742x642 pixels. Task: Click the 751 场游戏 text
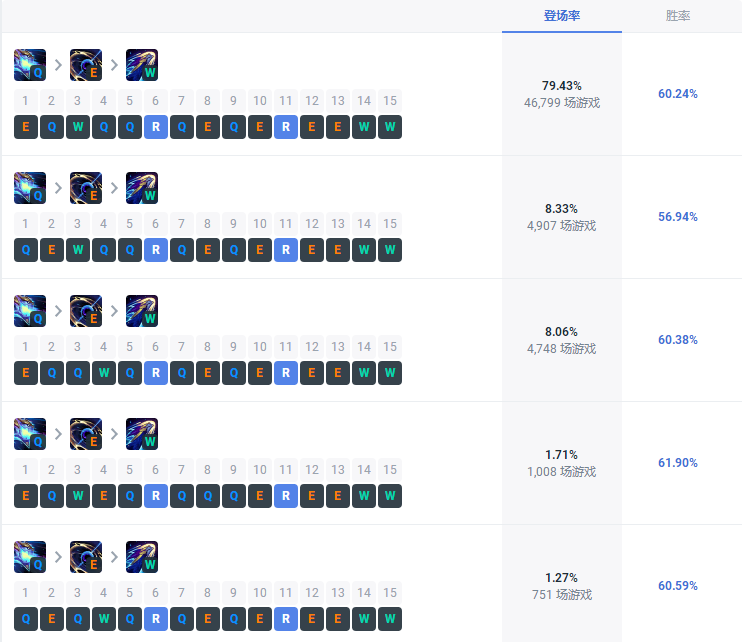[562, 595]
